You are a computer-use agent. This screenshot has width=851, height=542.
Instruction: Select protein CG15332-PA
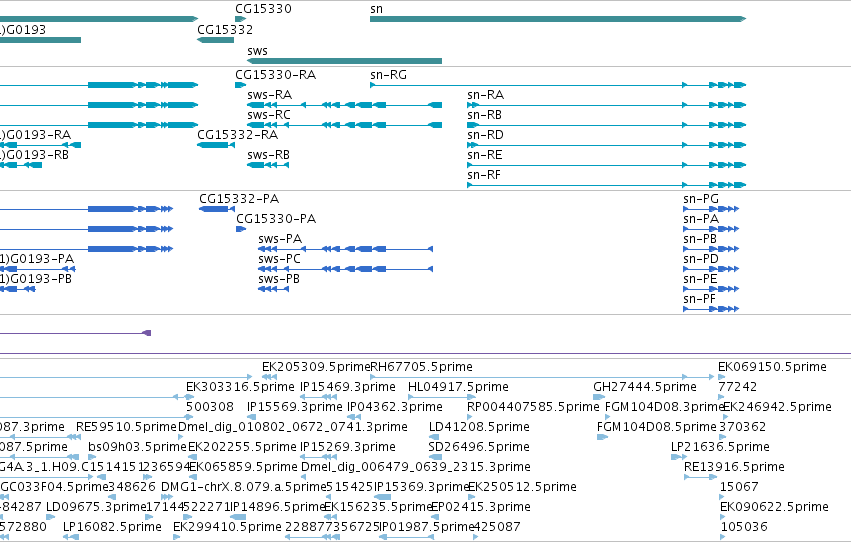[x=217, y=209]
